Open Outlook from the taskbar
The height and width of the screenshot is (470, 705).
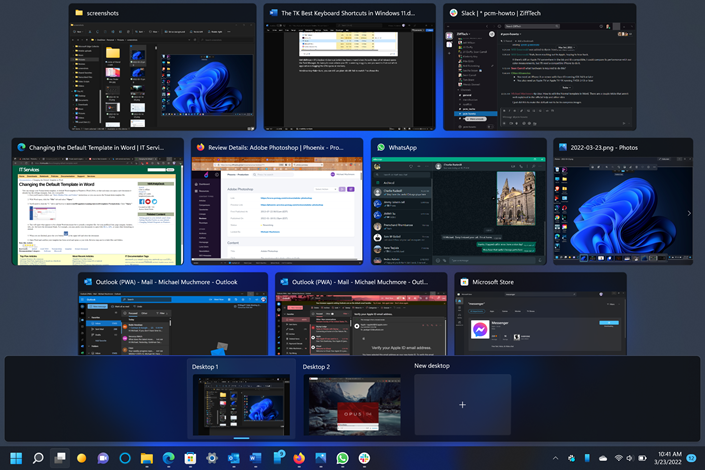[x=233, y=458]
